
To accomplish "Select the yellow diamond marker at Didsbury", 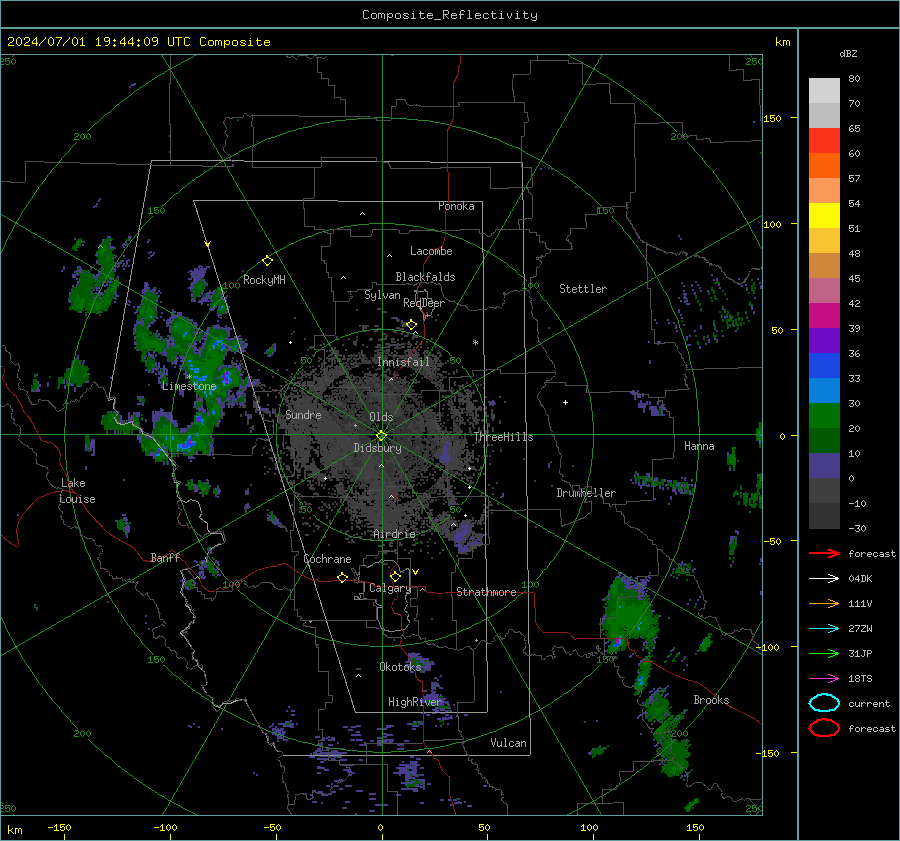I will click(x=381, y=436).
